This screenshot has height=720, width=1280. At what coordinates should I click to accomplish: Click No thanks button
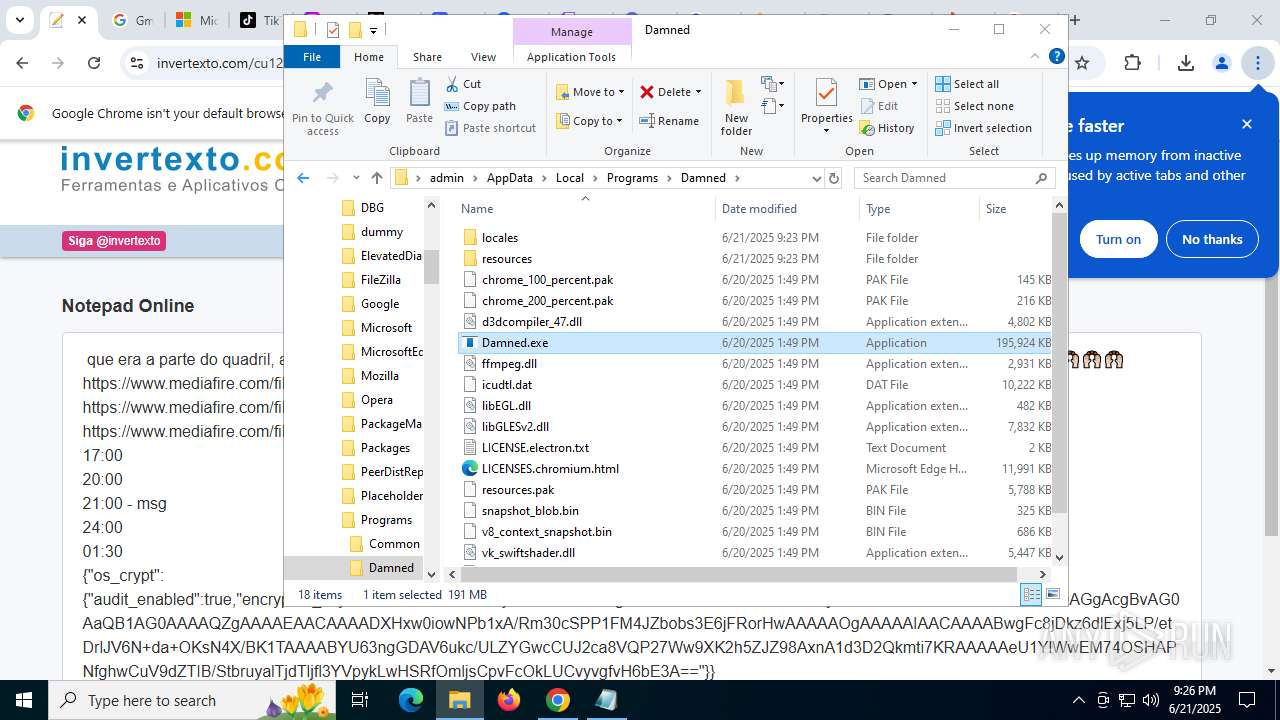pyautogui.click(x=1212, y=239)
